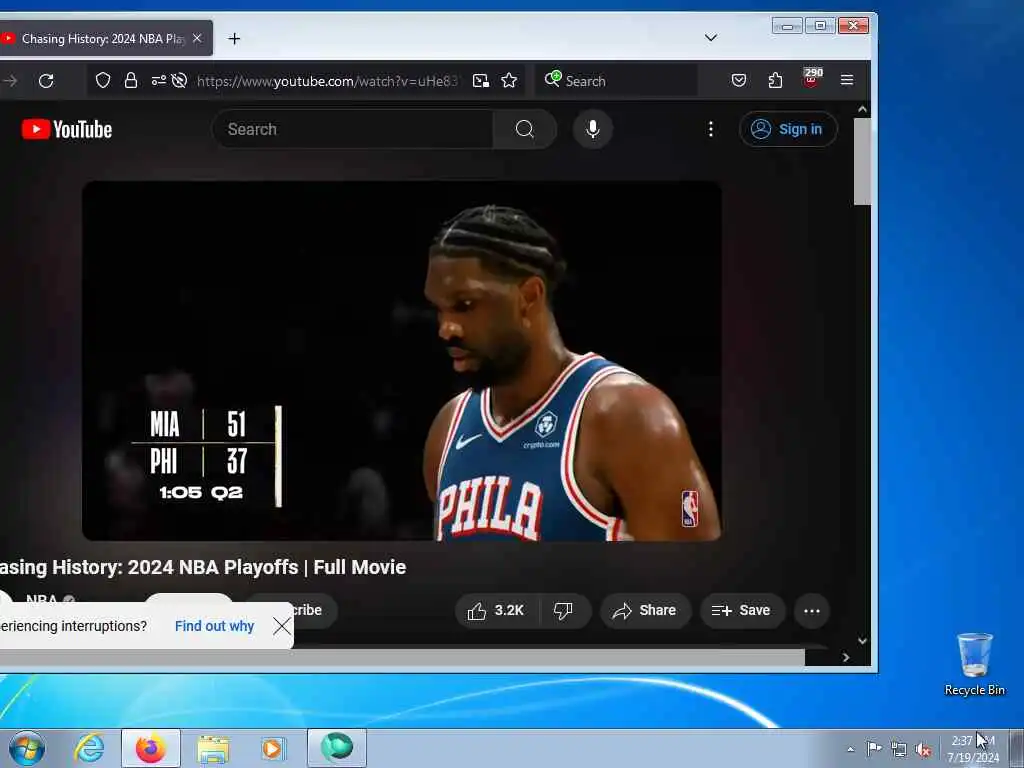Image resolution: width=1024 pixels, height=768 pixels.
Task: Close the Chasing History tab
Action: click(197, 39)
